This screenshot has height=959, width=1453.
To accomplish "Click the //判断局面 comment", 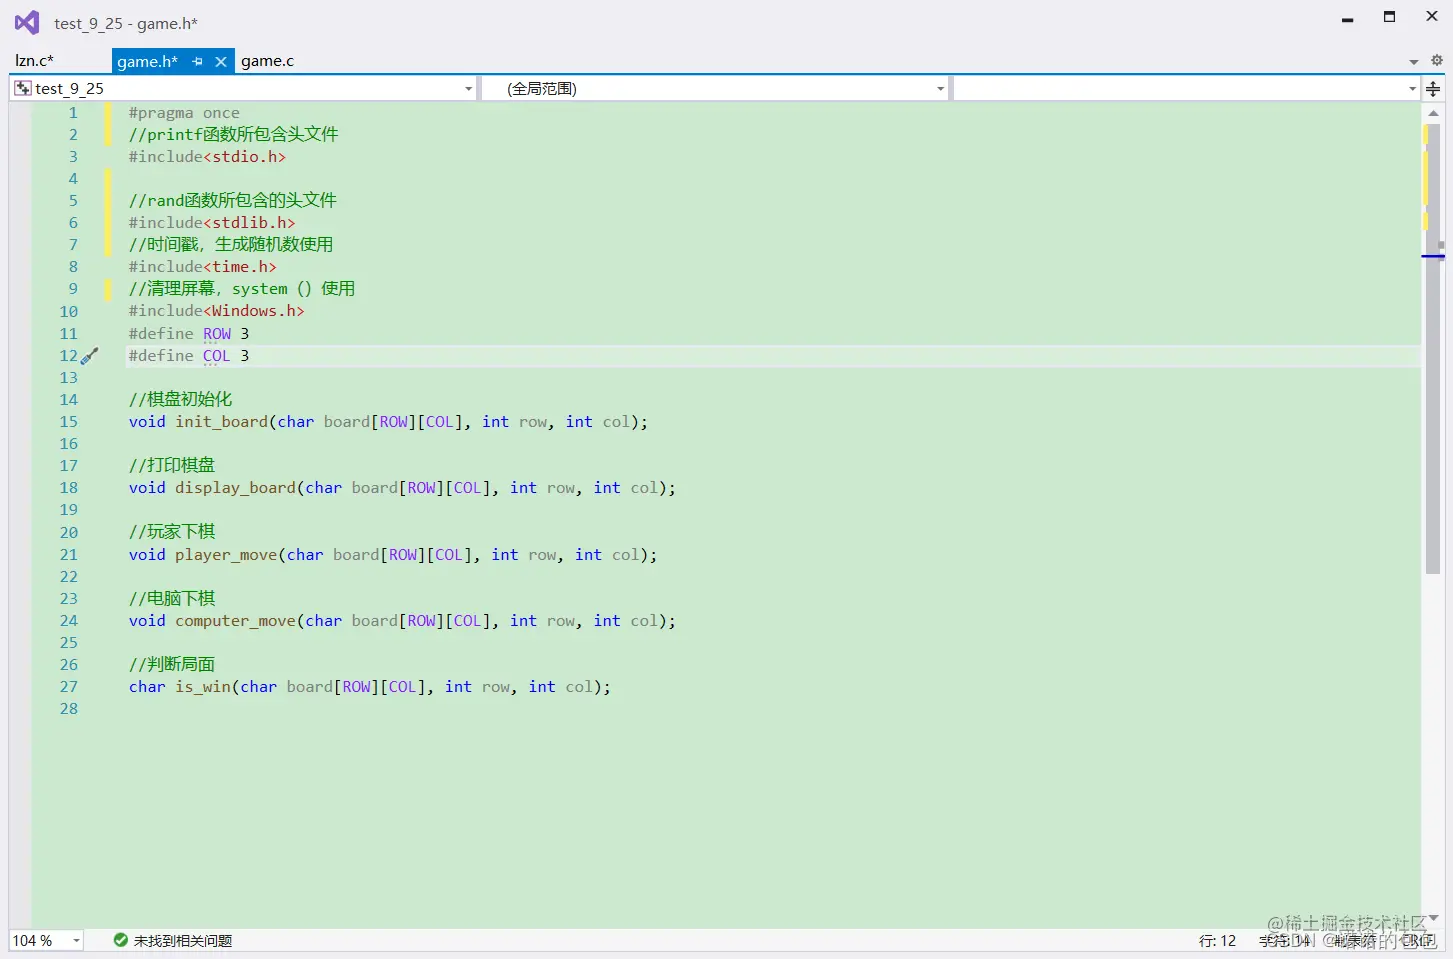I will [x=172, y=664].
